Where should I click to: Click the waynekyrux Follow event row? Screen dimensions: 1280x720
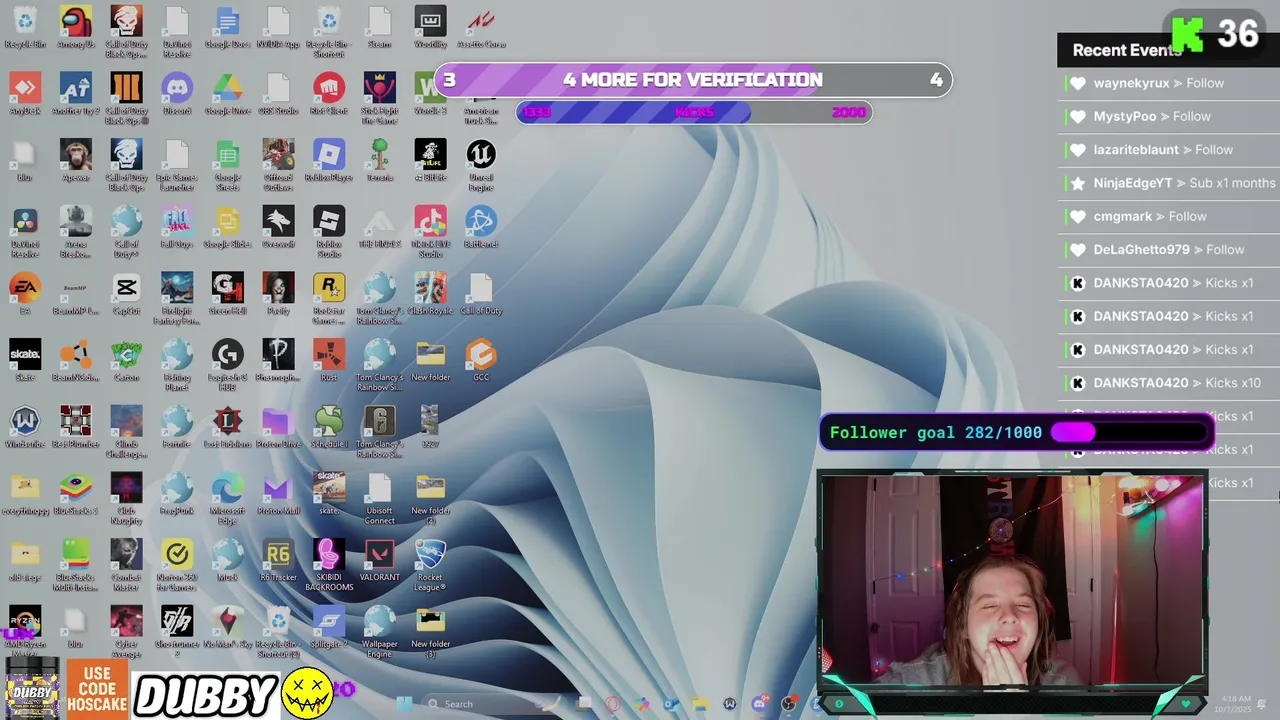[1168, 83]
